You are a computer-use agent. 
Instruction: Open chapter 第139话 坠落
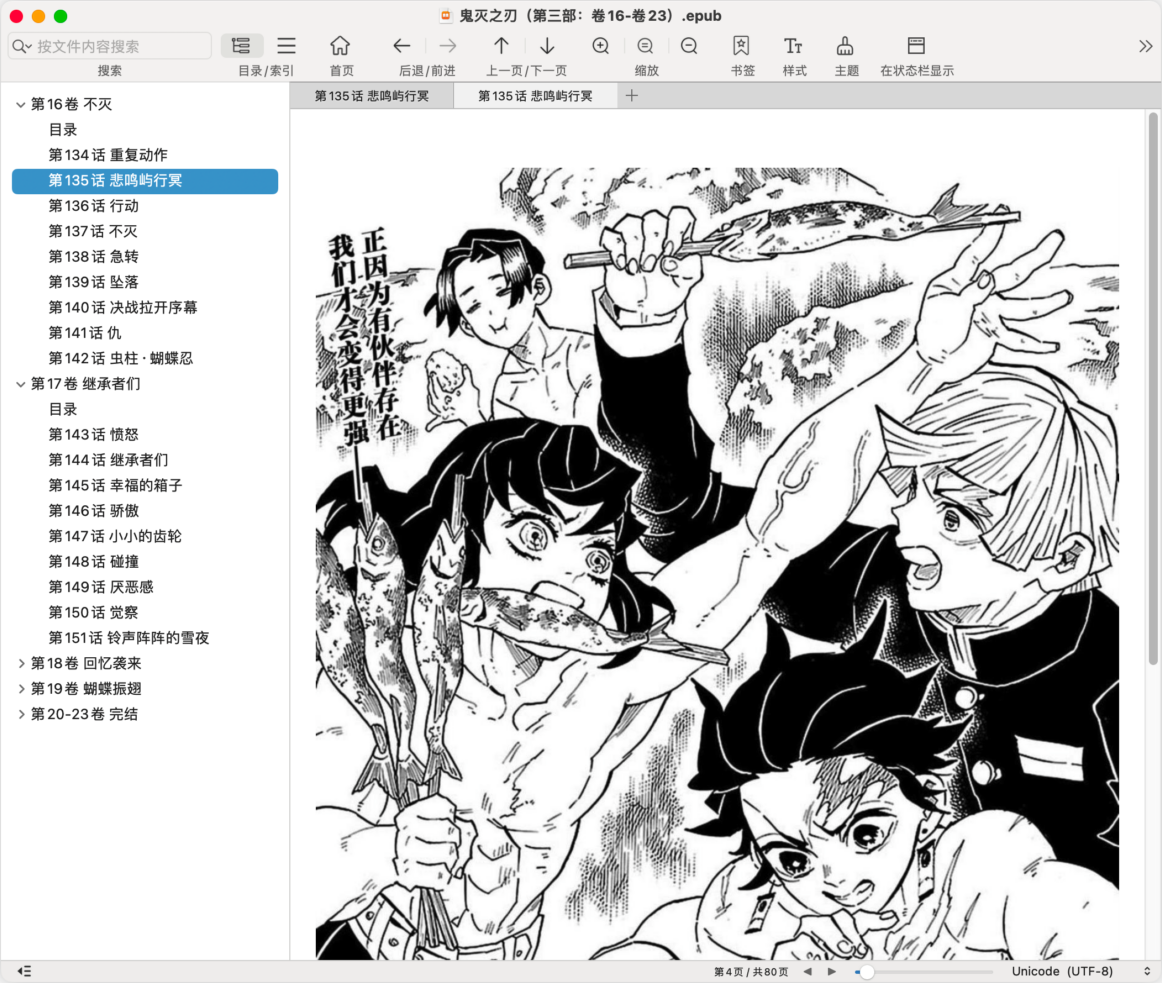pos(94,282)
